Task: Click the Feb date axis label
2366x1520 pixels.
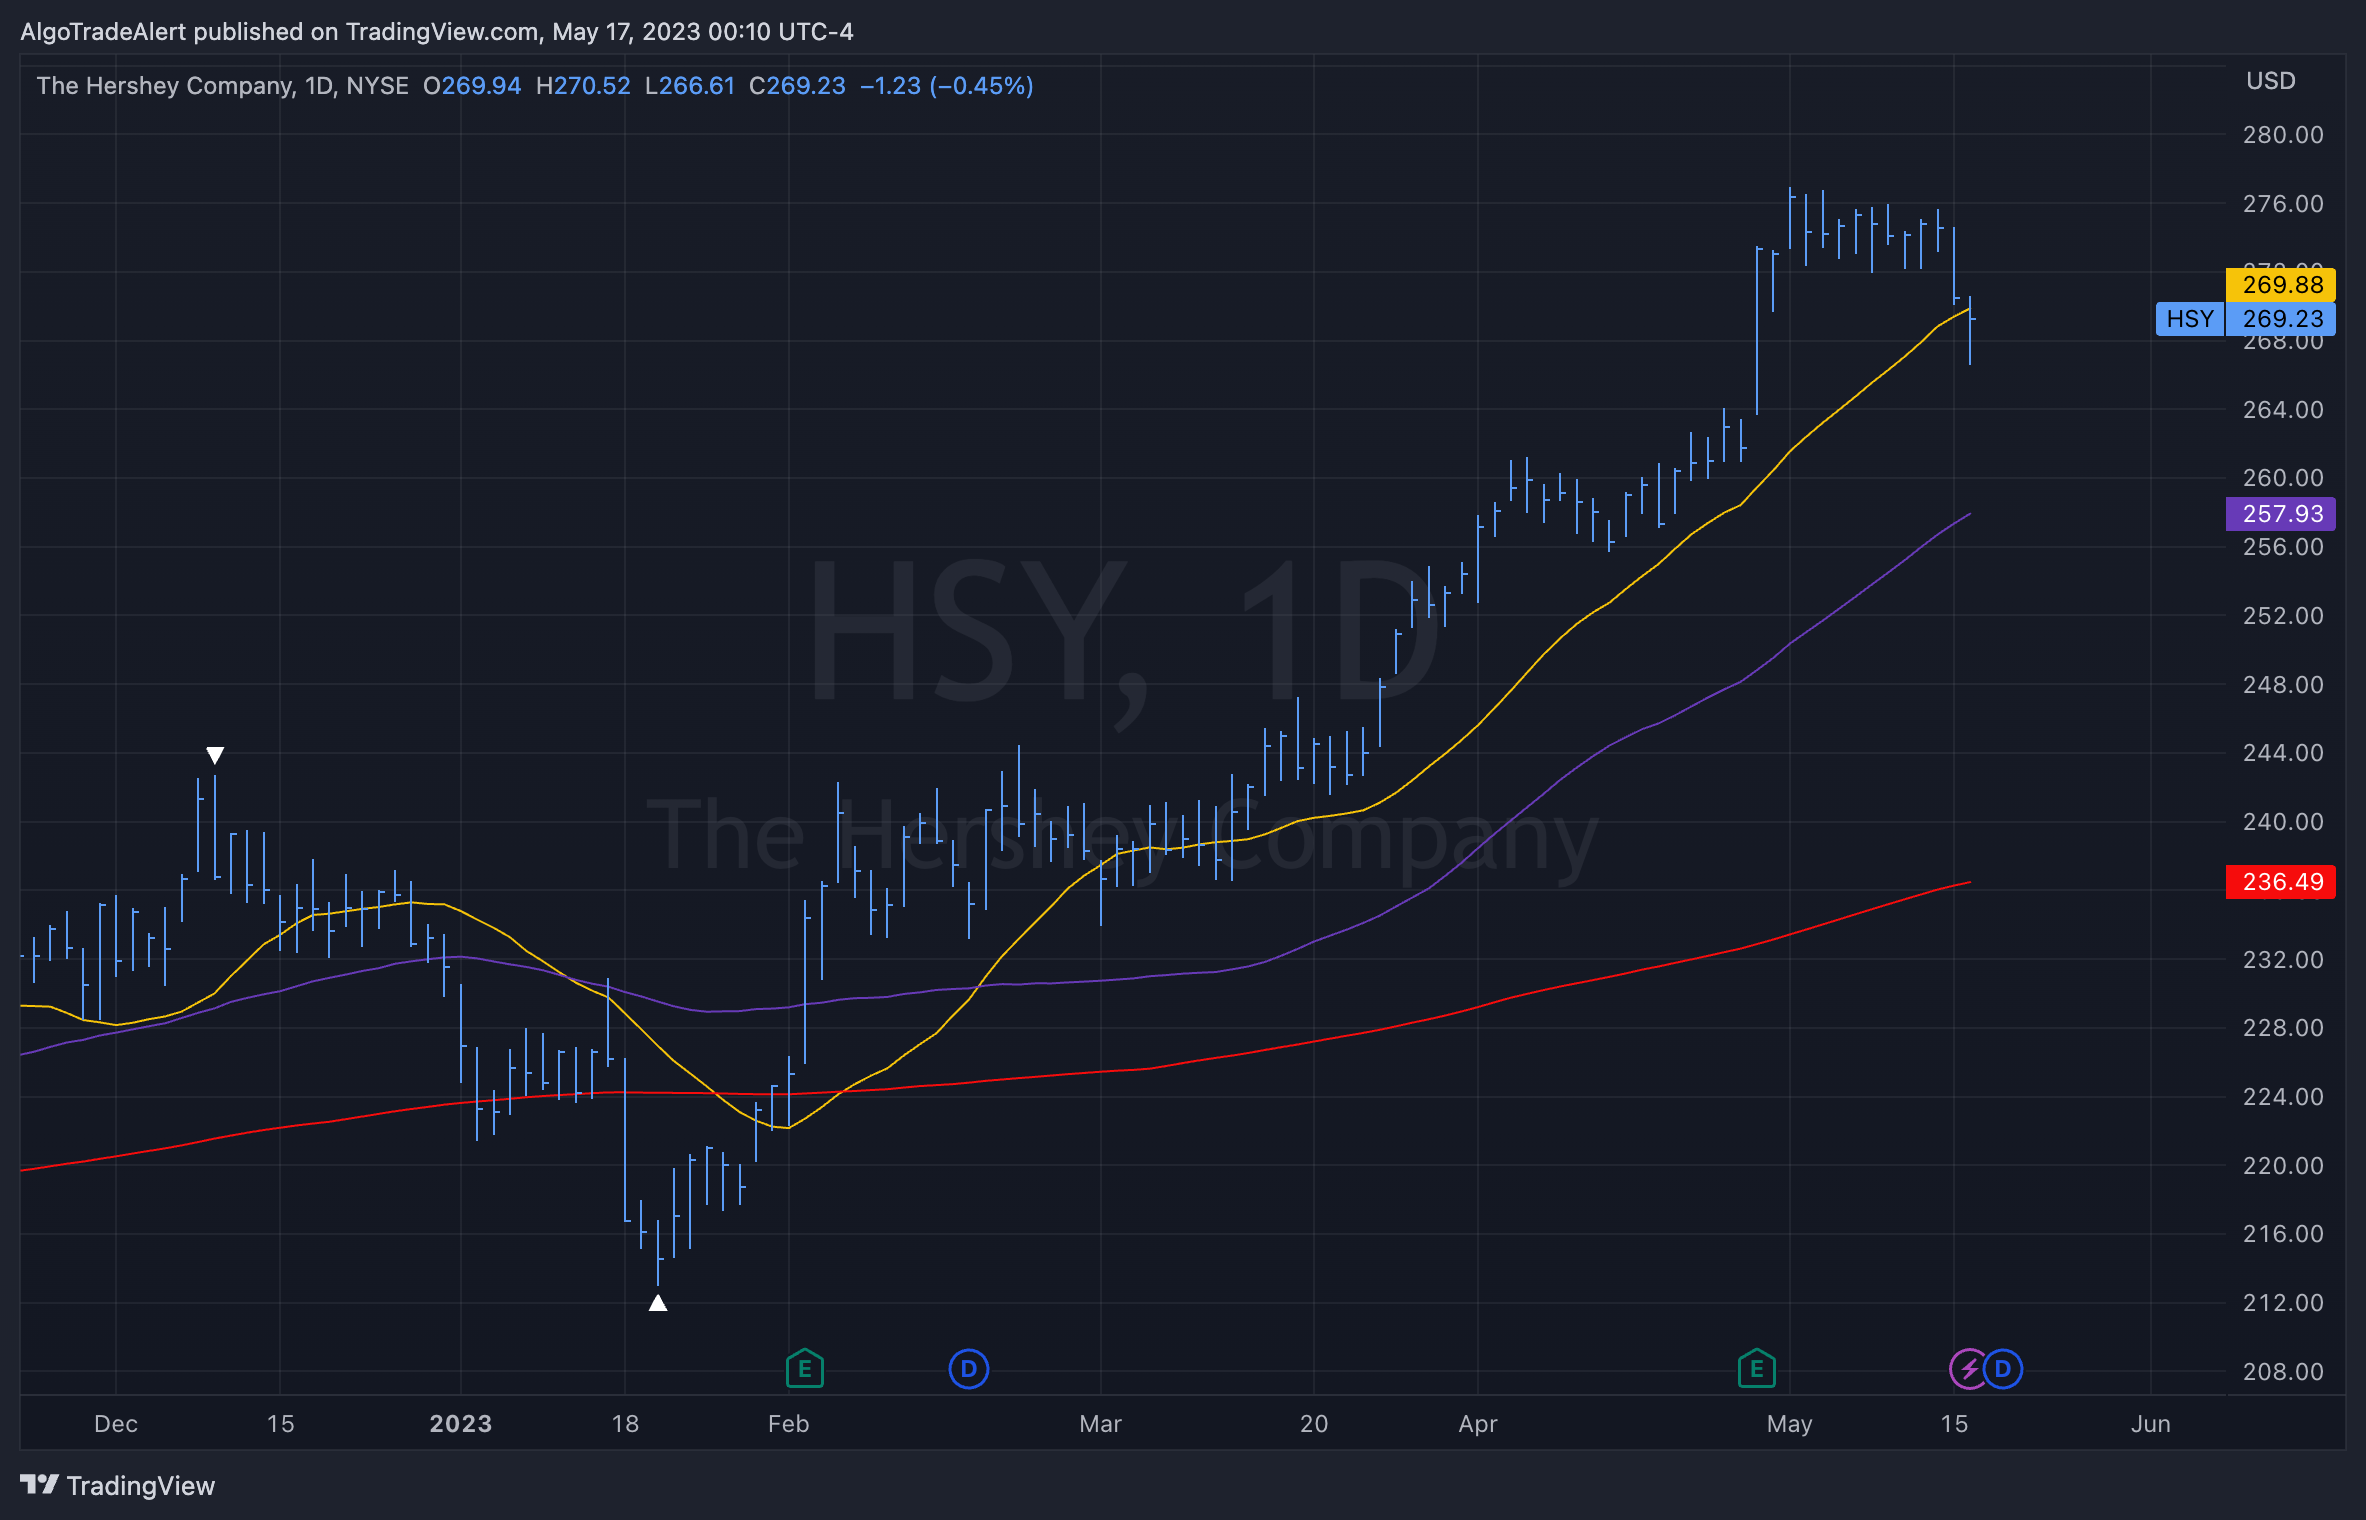Action: tap(789, 1424)
